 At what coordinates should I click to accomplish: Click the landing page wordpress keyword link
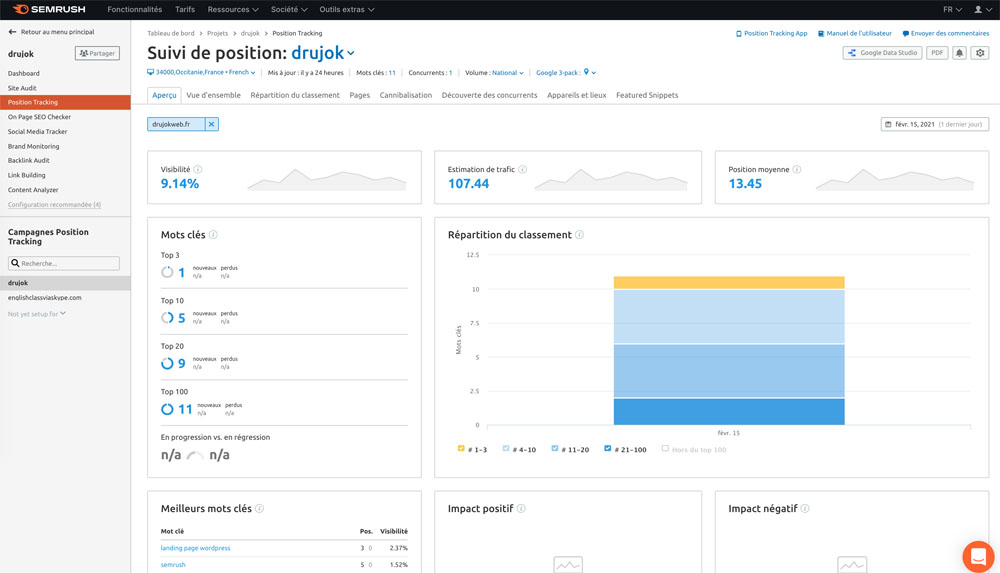click(195, 548)
